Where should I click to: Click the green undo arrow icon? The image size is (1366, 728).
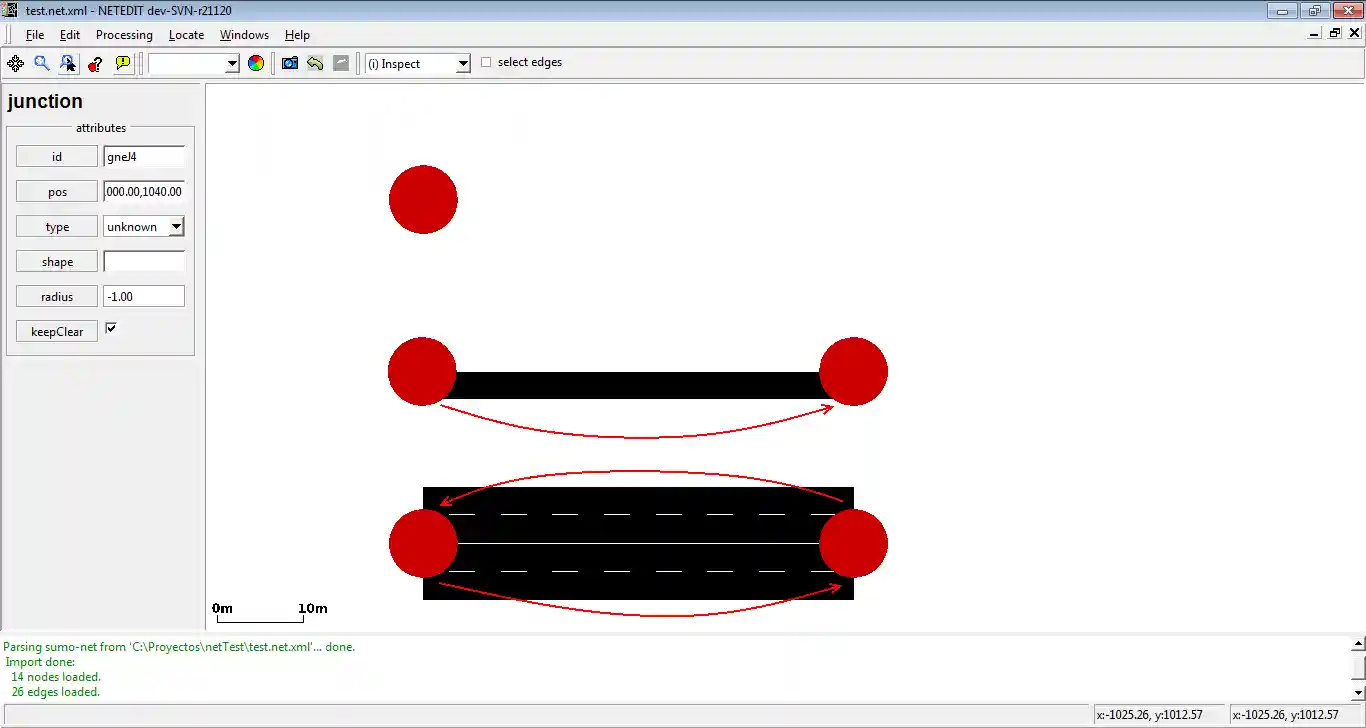coord(315,63)
